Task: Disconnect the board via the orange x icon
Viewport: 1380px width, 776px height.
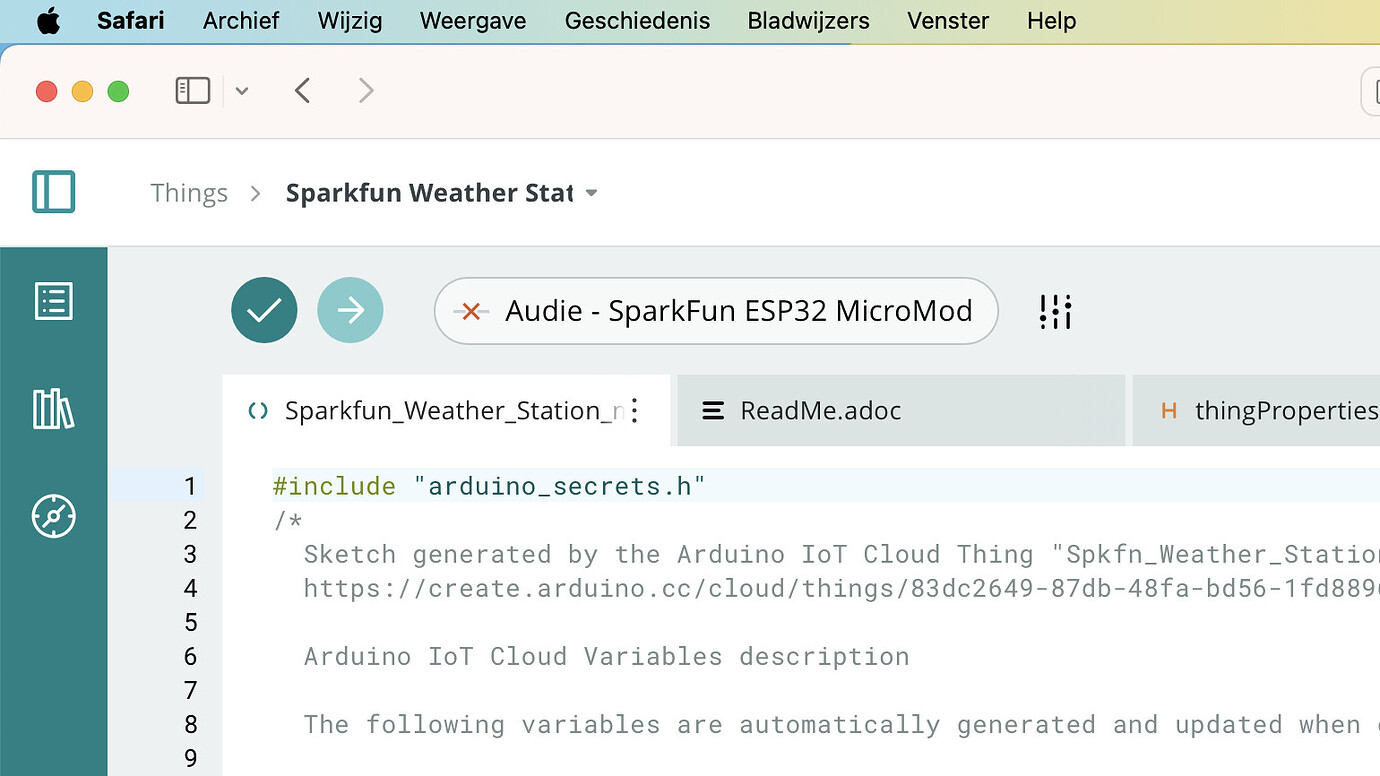Action: click(x=470, y=311)
